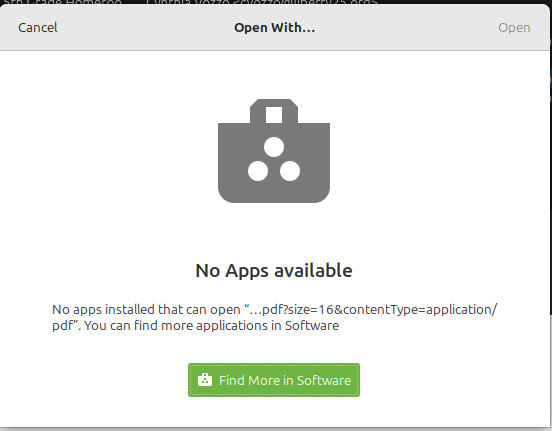Click the top white dot in the bag icon

click(274, 147)
